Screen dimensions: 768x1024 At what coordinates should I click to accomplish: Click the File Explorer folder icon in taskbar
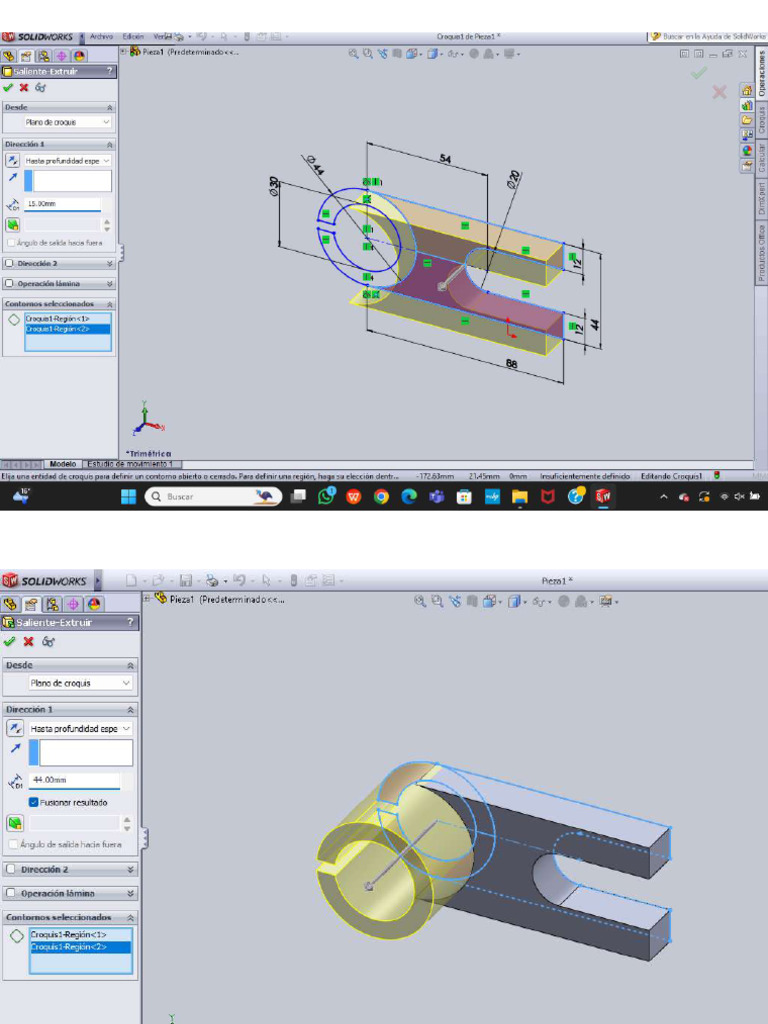pos(519,497)
